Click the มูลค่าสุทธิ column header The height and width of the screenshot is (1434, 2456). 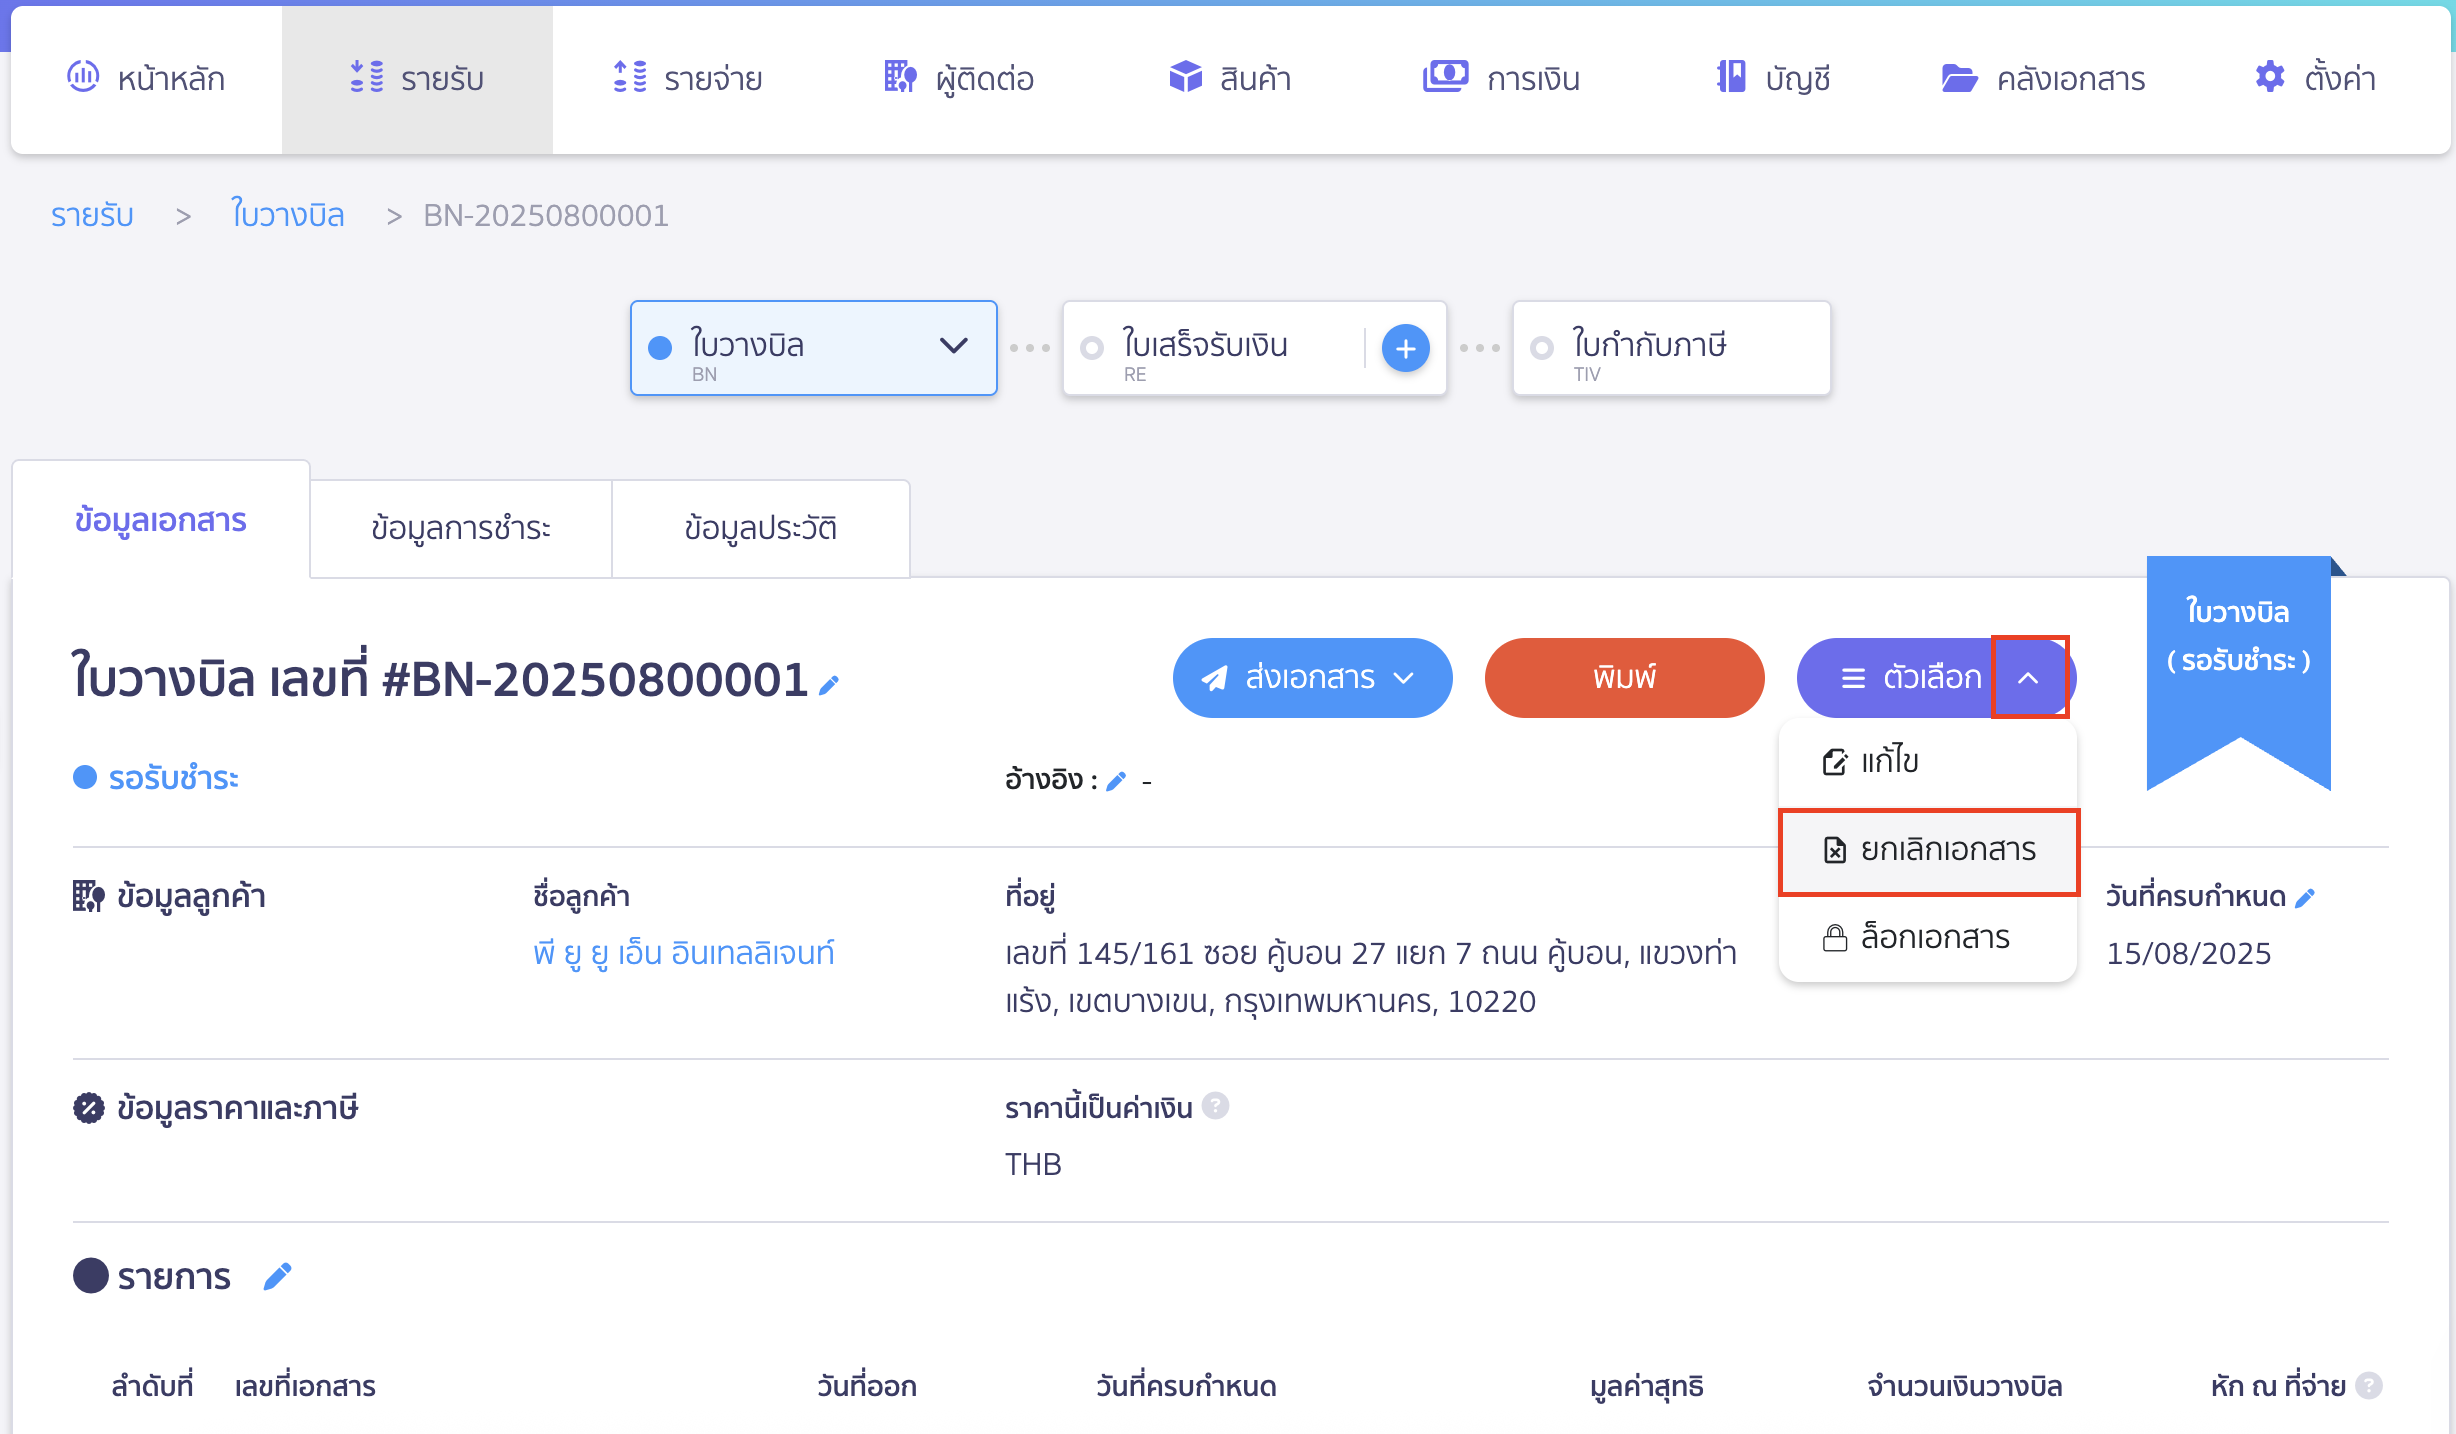tap(1647, 1386)
